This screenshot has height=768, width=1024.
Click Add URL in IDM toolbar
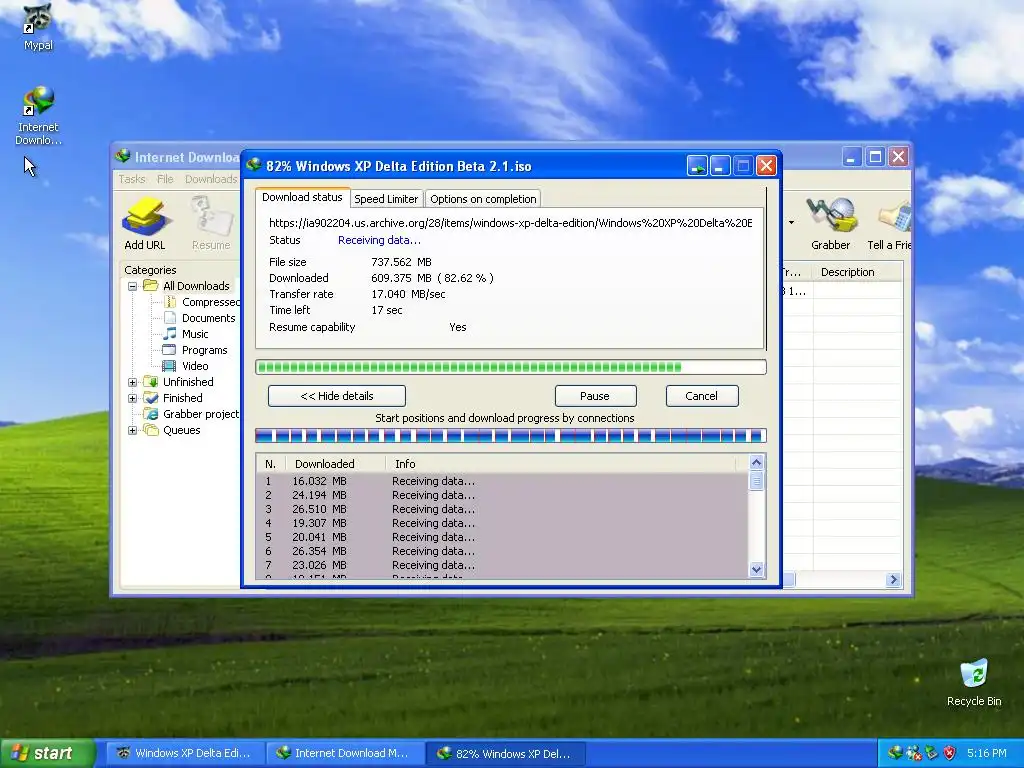point(145,224)
